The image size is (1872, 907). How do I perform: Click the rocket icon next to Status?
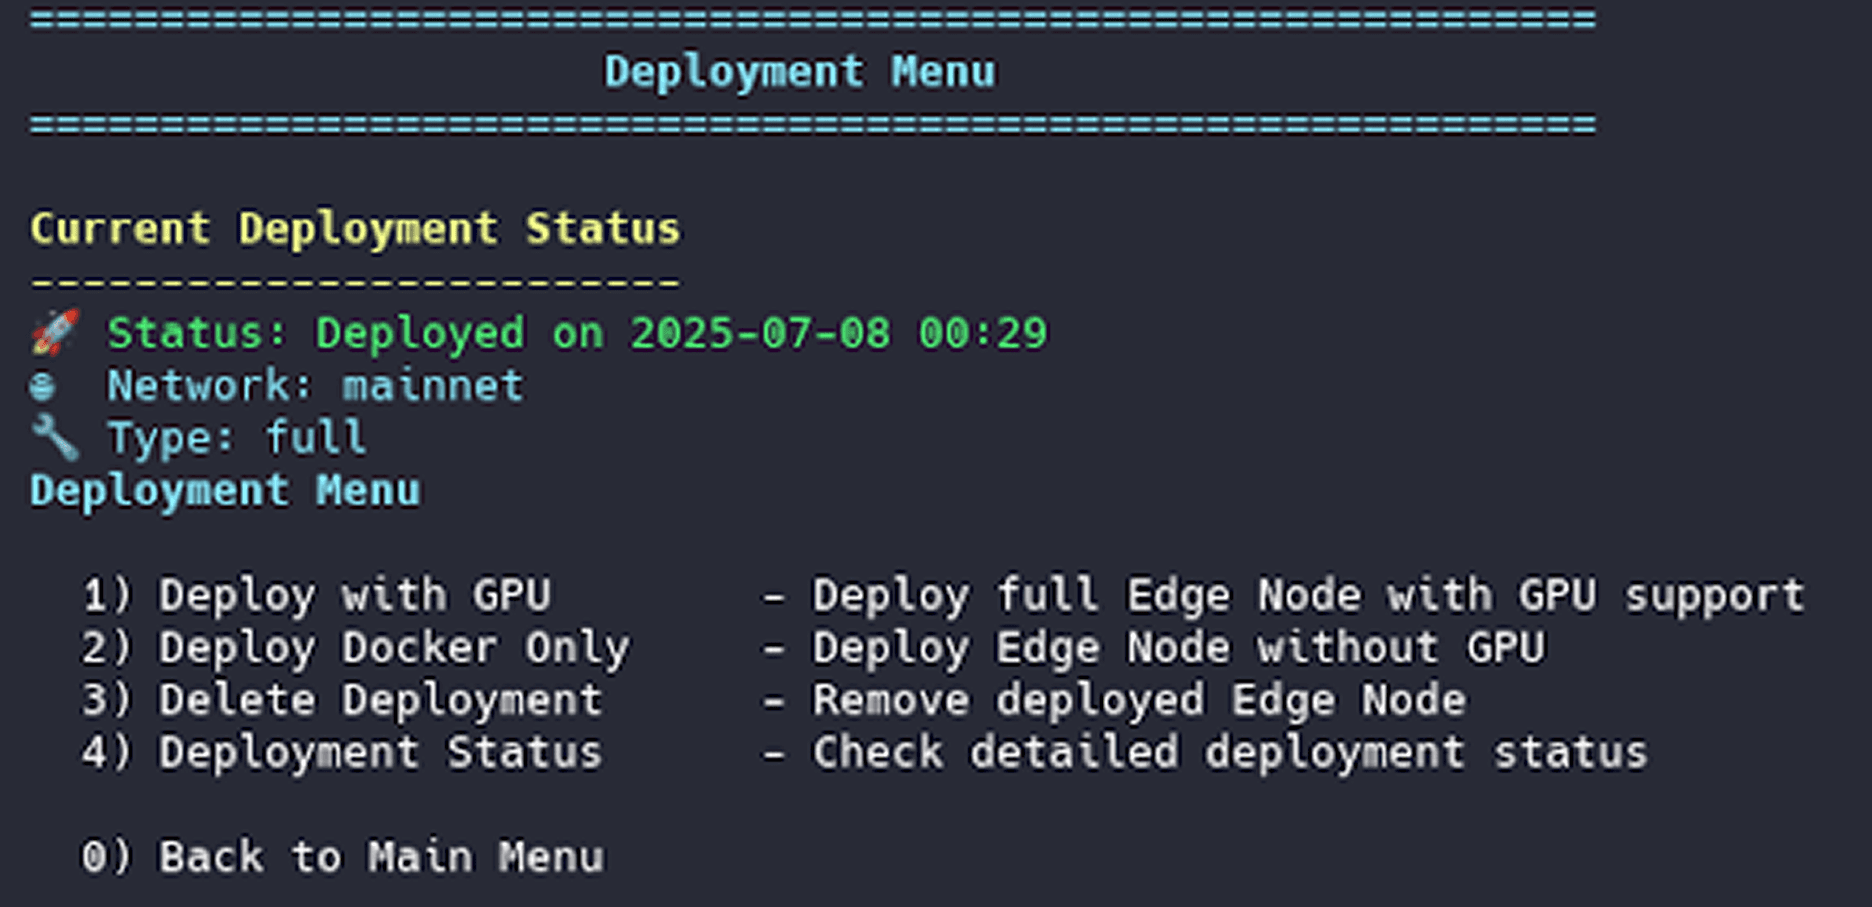[x=55, y=332]
